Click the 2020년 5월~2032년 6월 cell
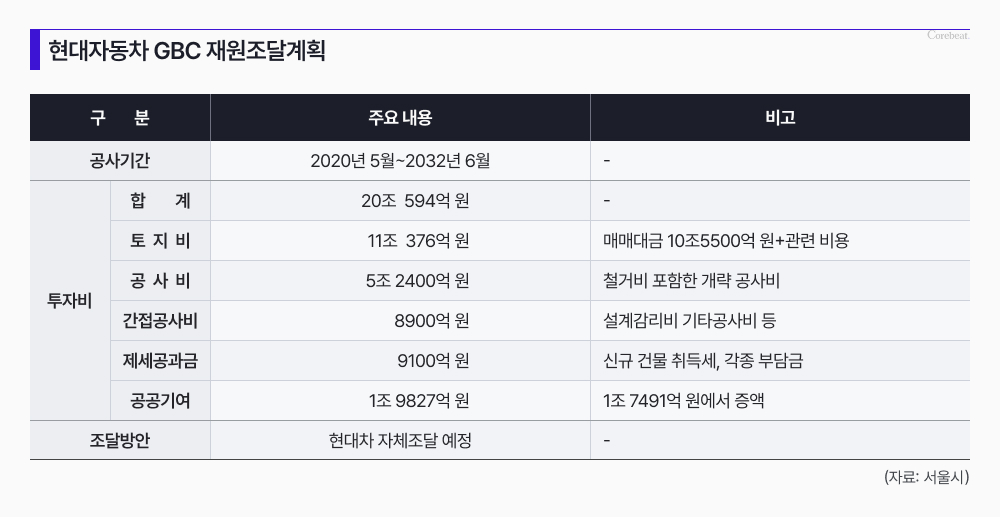This screenshot has width=1000, height=517. (x=400, y=160)
